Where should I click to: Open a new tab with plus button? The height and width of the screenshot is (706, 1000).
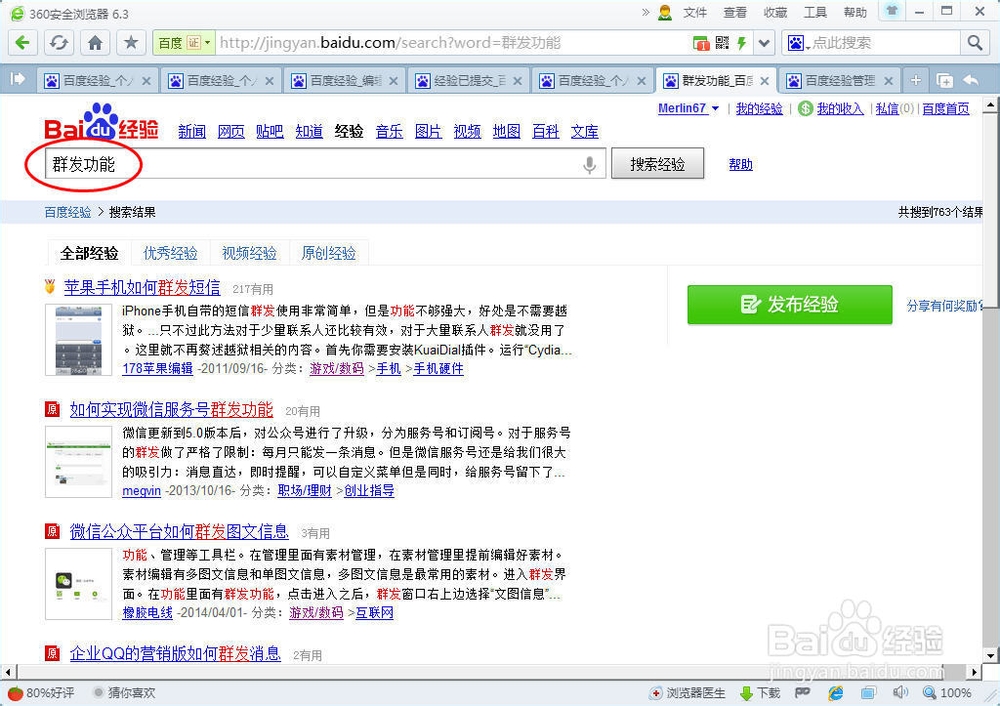(x=916, y=80)
